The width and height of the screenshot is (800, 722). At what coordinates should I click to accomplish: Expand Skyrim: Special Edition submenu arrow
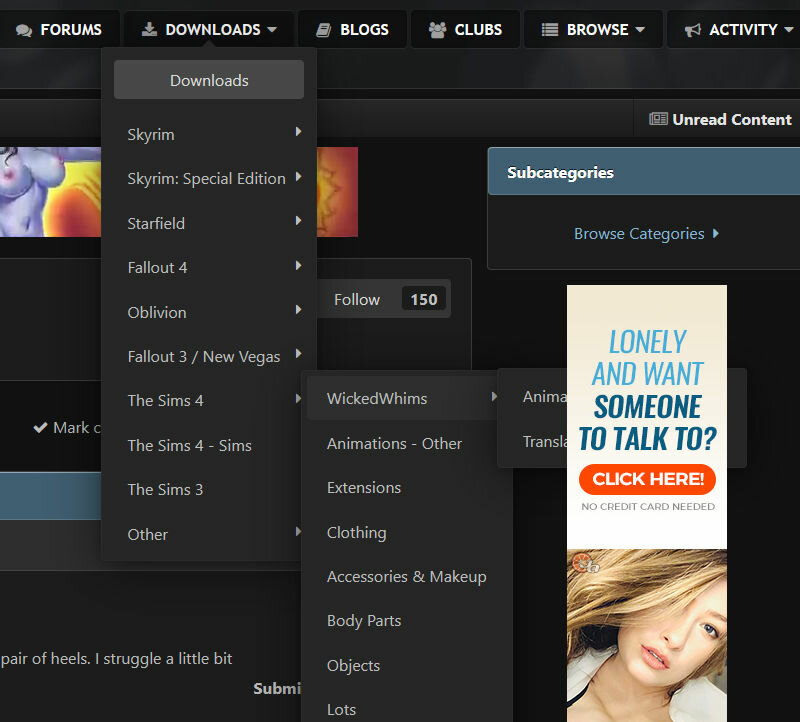pos(298,177)
